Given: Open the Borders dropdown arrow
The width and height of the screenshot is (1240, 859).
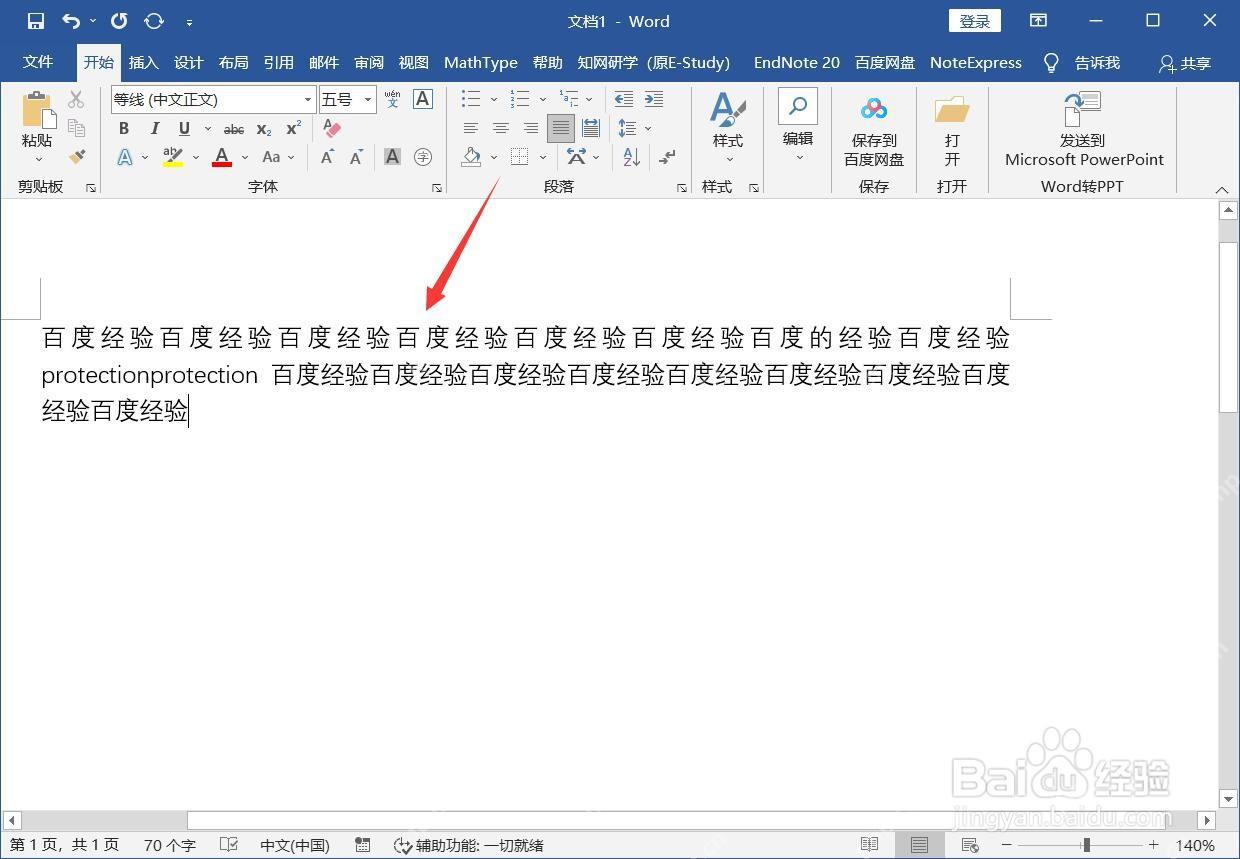Looking at the screenshot, I should click(543, 157).
